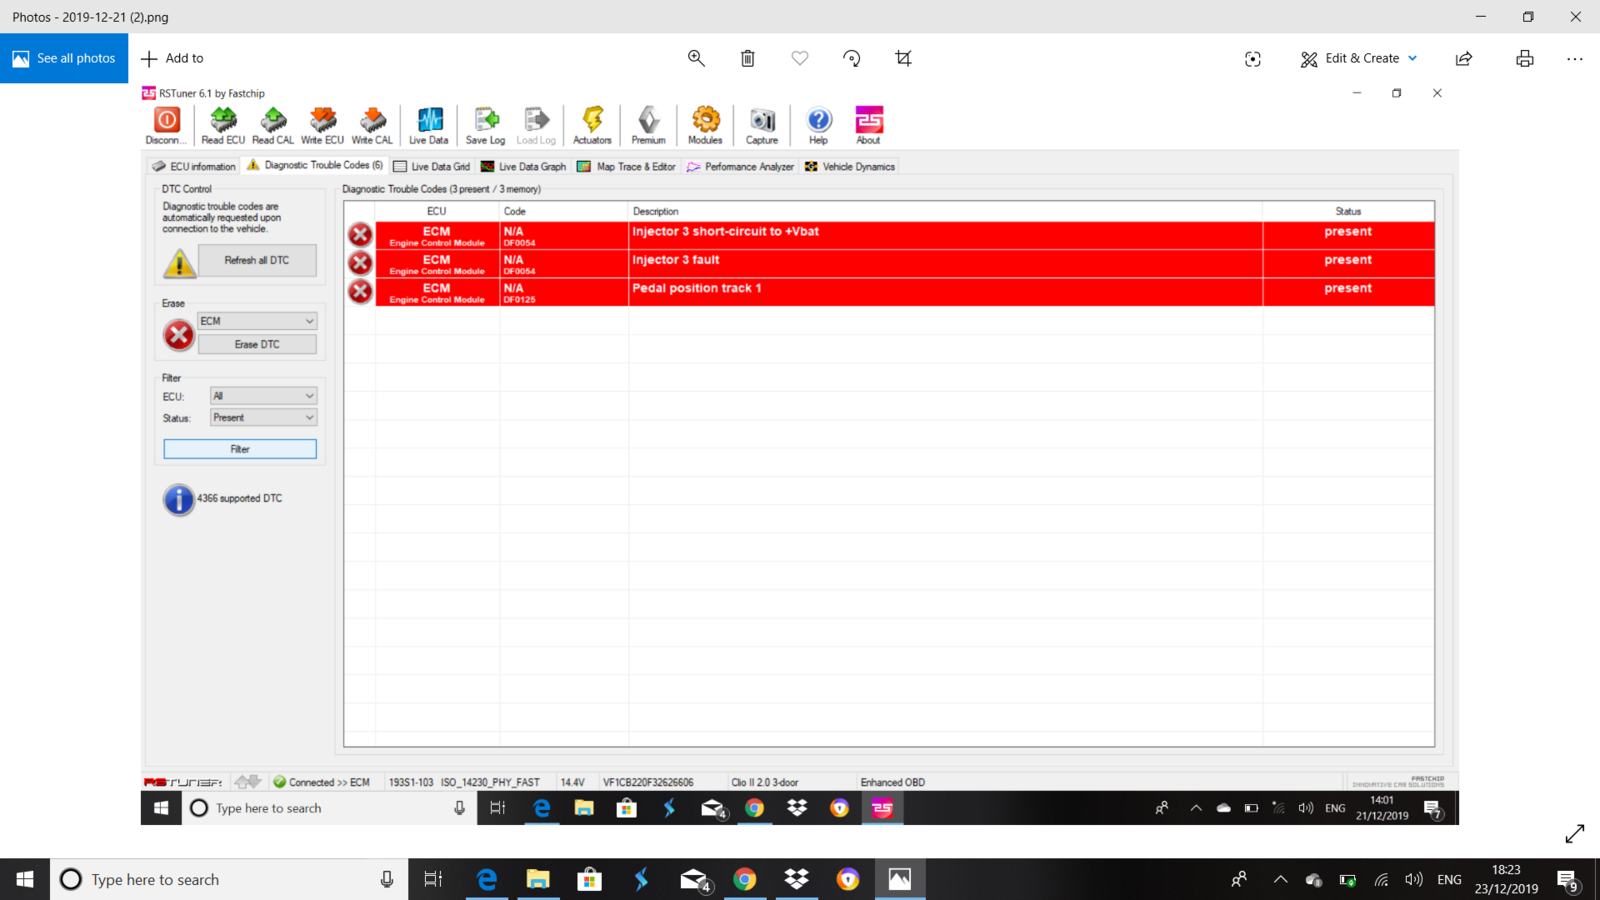Switch to Live Data Grid tab
1600x900 pixels.
pyautogui.click(x=431, y=167)
